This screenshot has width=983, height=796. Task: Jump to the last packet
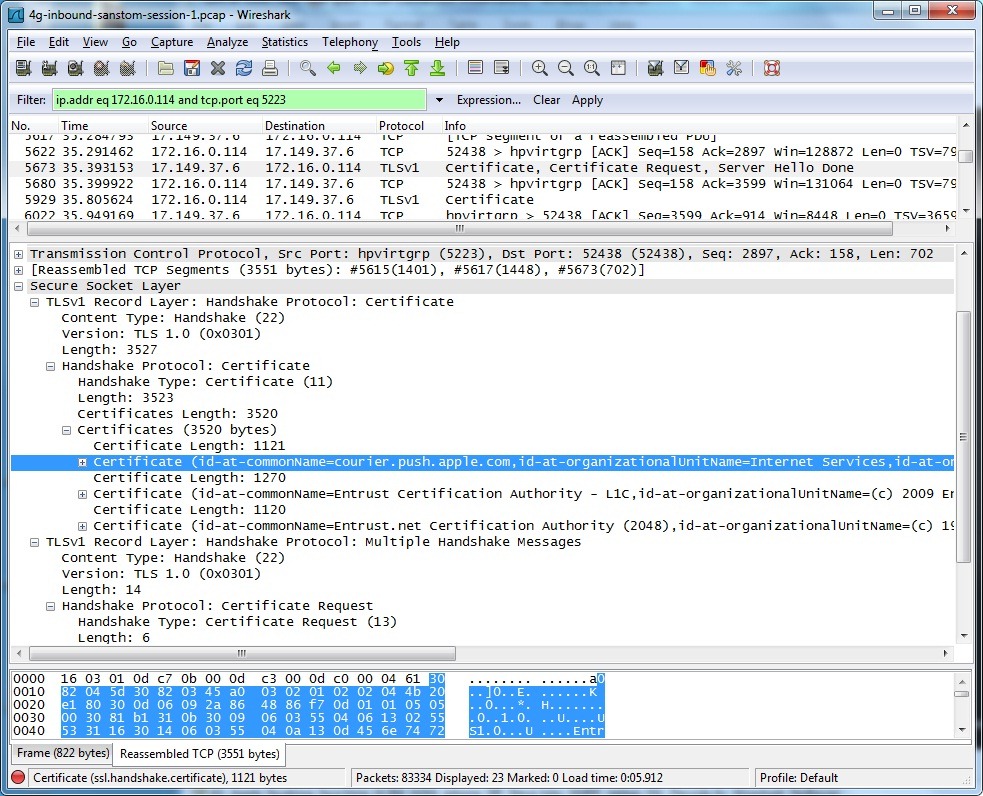[x=438, y=68]
